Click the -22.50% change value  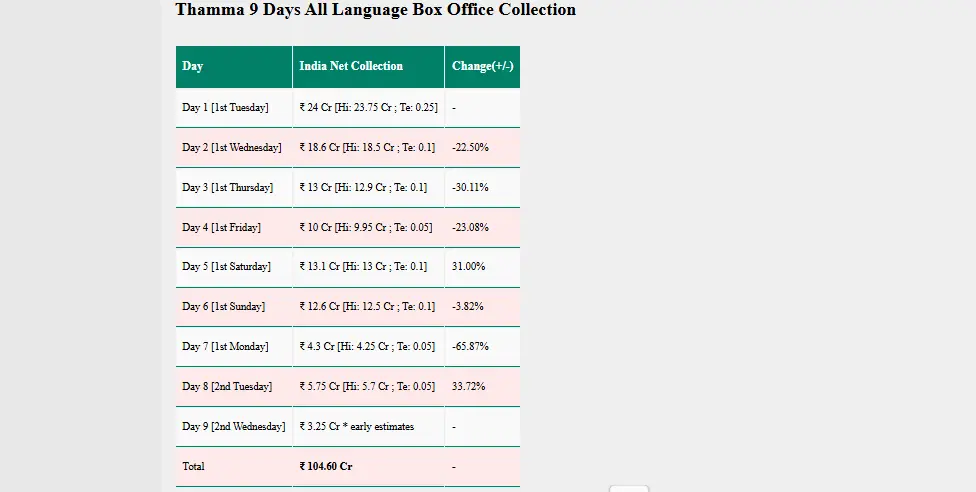470,147
